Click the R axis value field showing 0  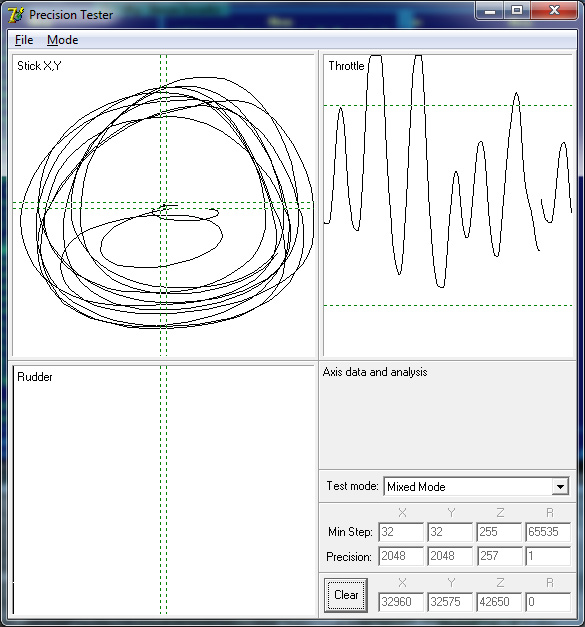(548, 602)
